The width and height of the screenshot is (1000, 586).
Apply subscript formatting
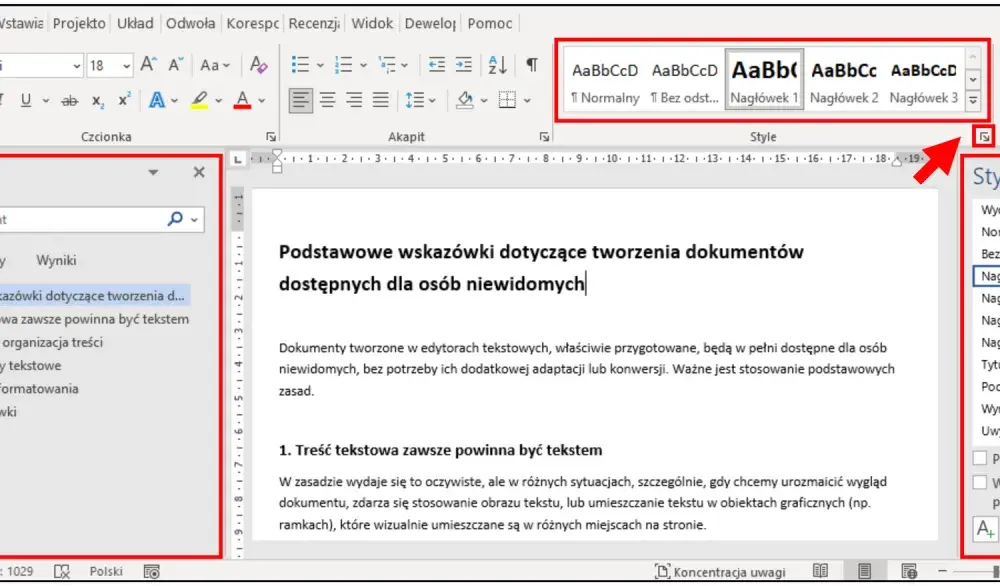tap(98, 101)
